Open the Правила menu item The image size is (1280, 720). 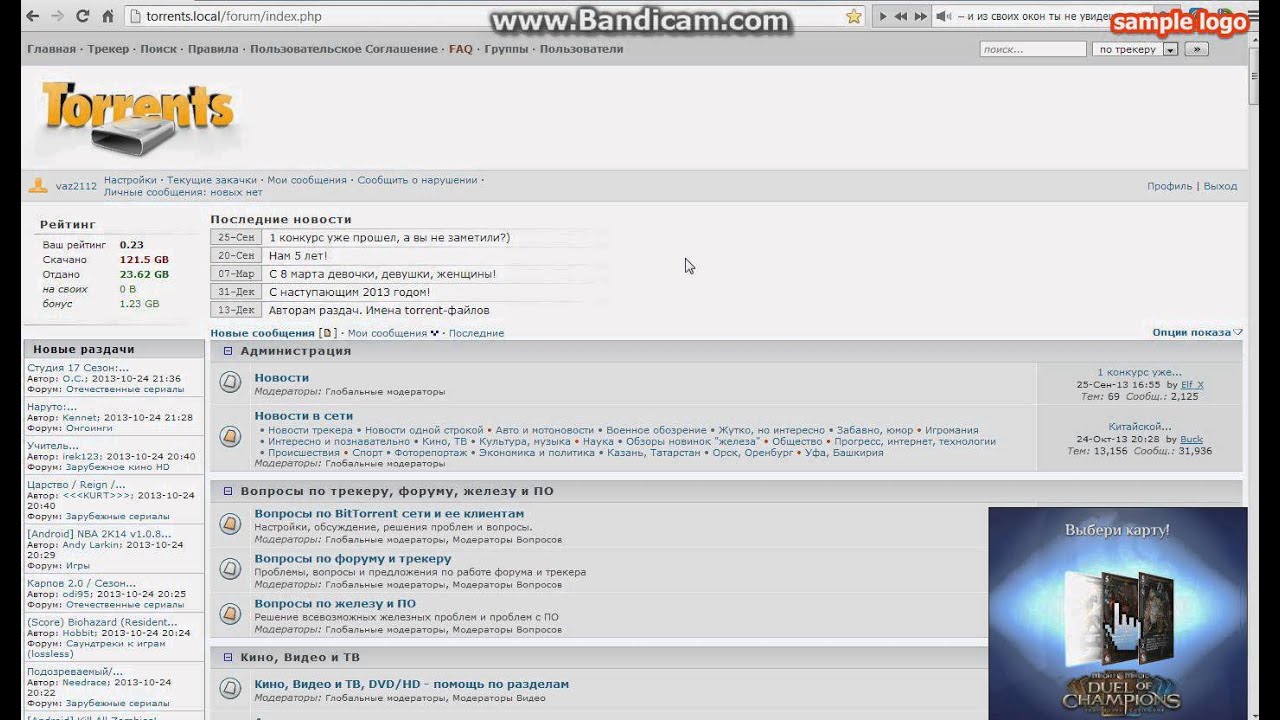click(x=213, y=49)
